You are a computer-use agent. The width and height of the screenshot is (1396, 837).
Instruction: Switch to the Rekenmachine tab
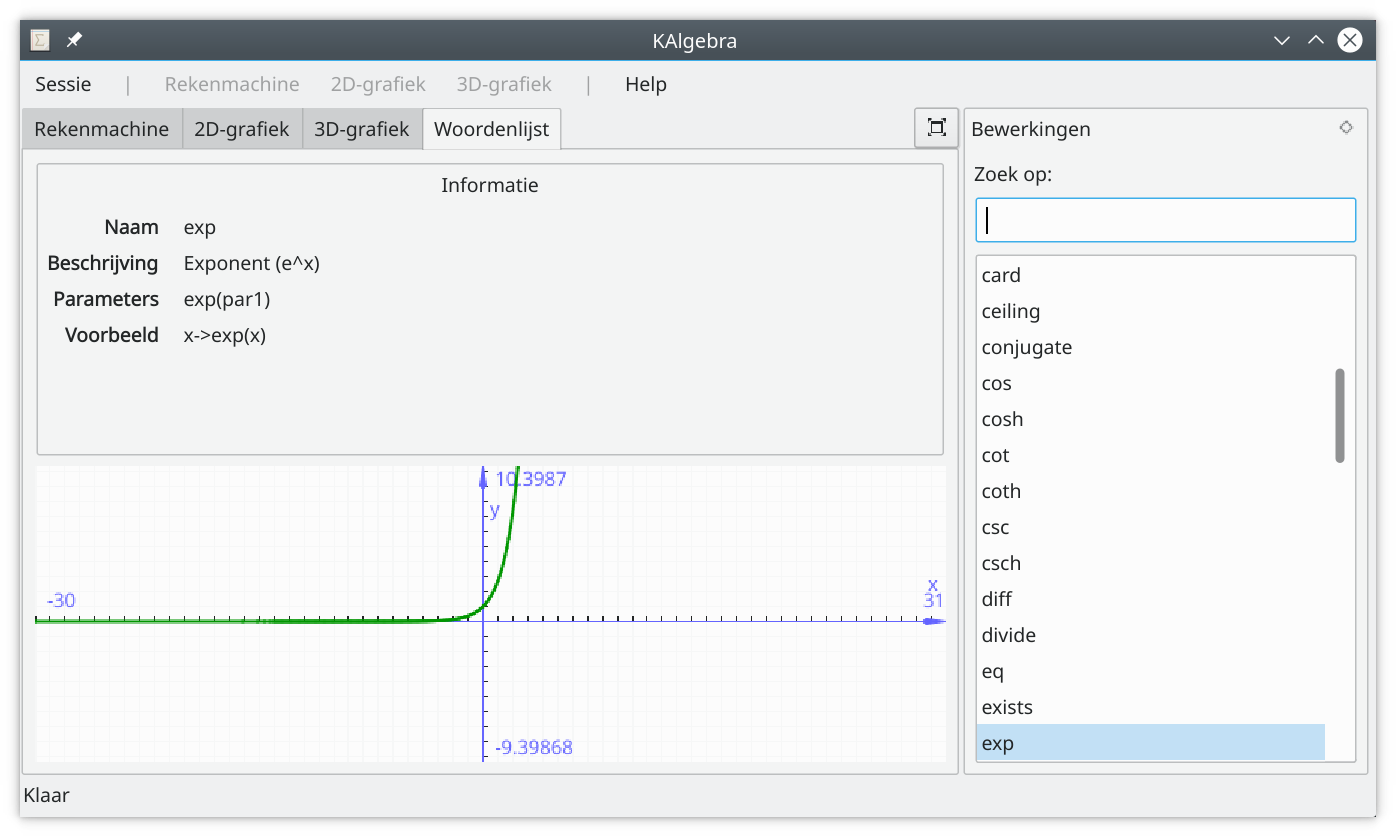click(x=102, y=129)
